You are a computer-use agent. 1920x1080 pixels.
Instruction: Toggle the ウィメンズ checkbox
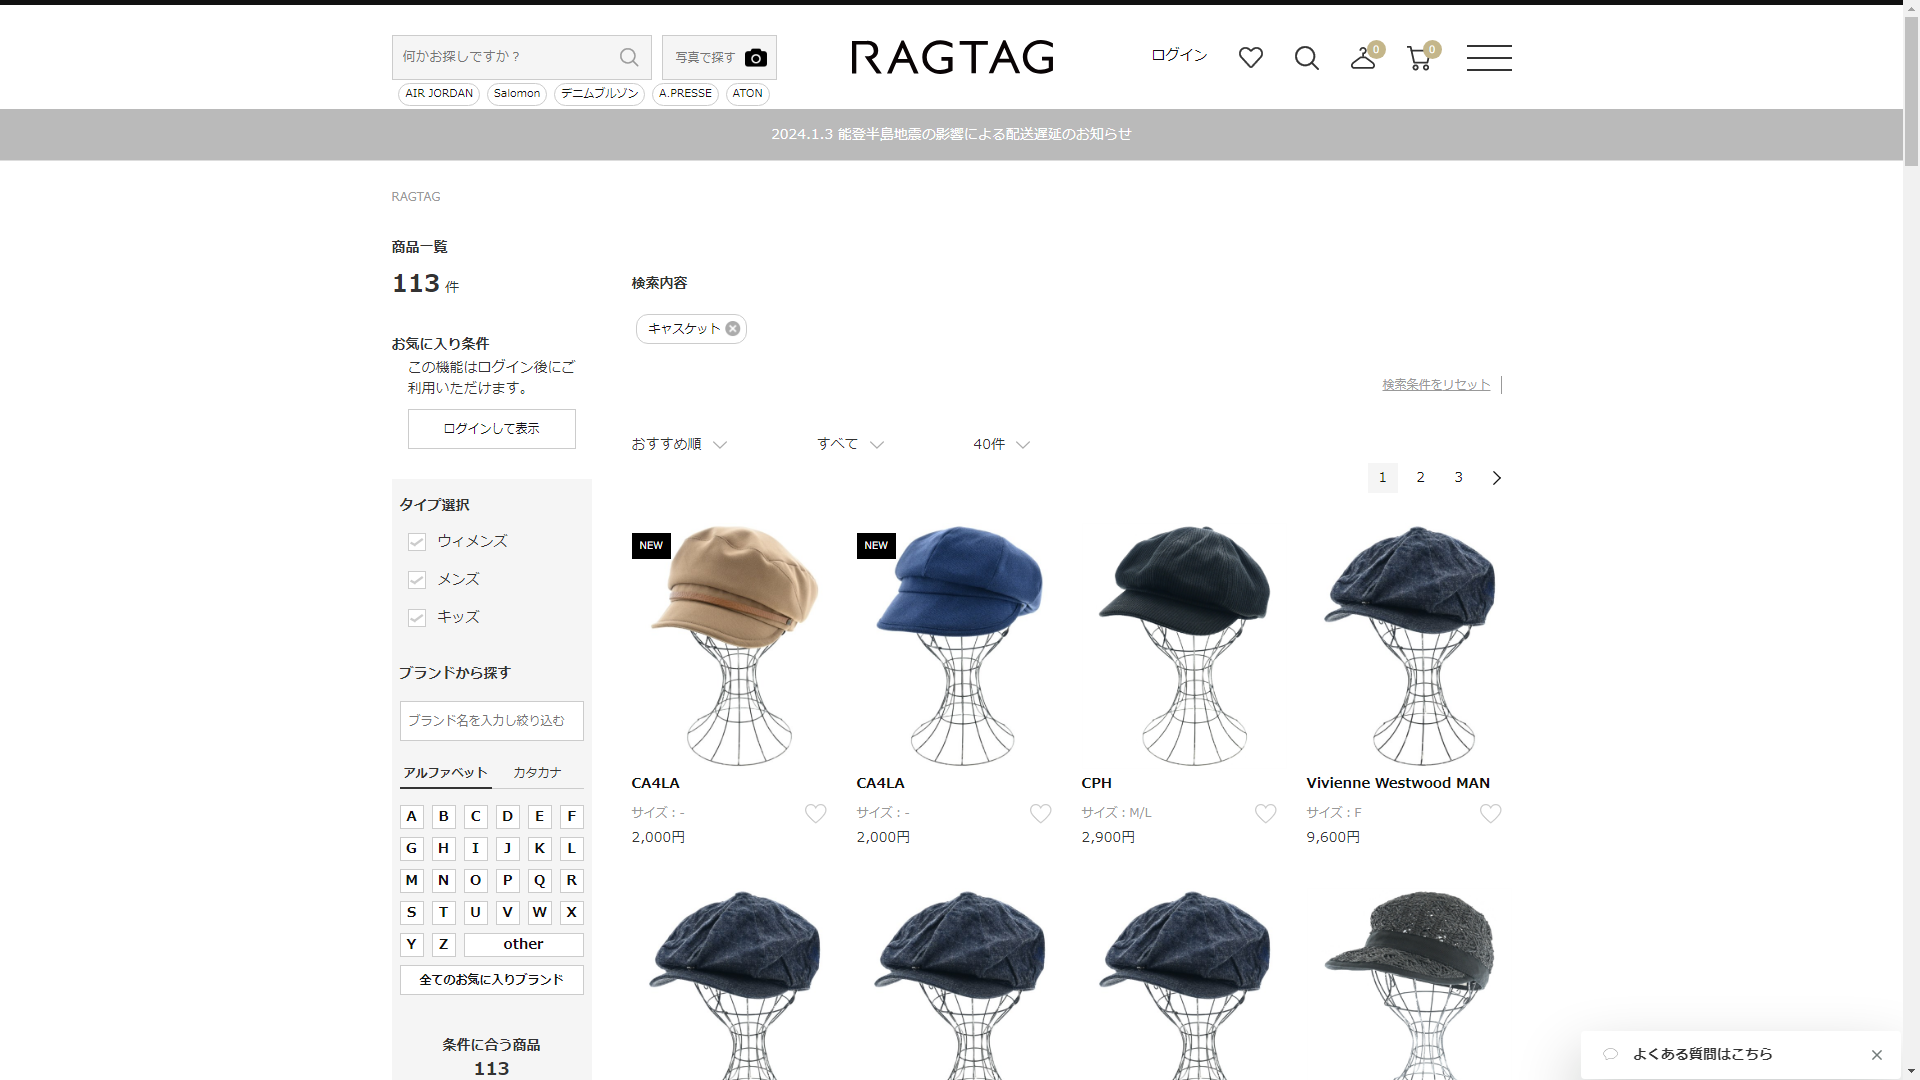pos(417,542)
